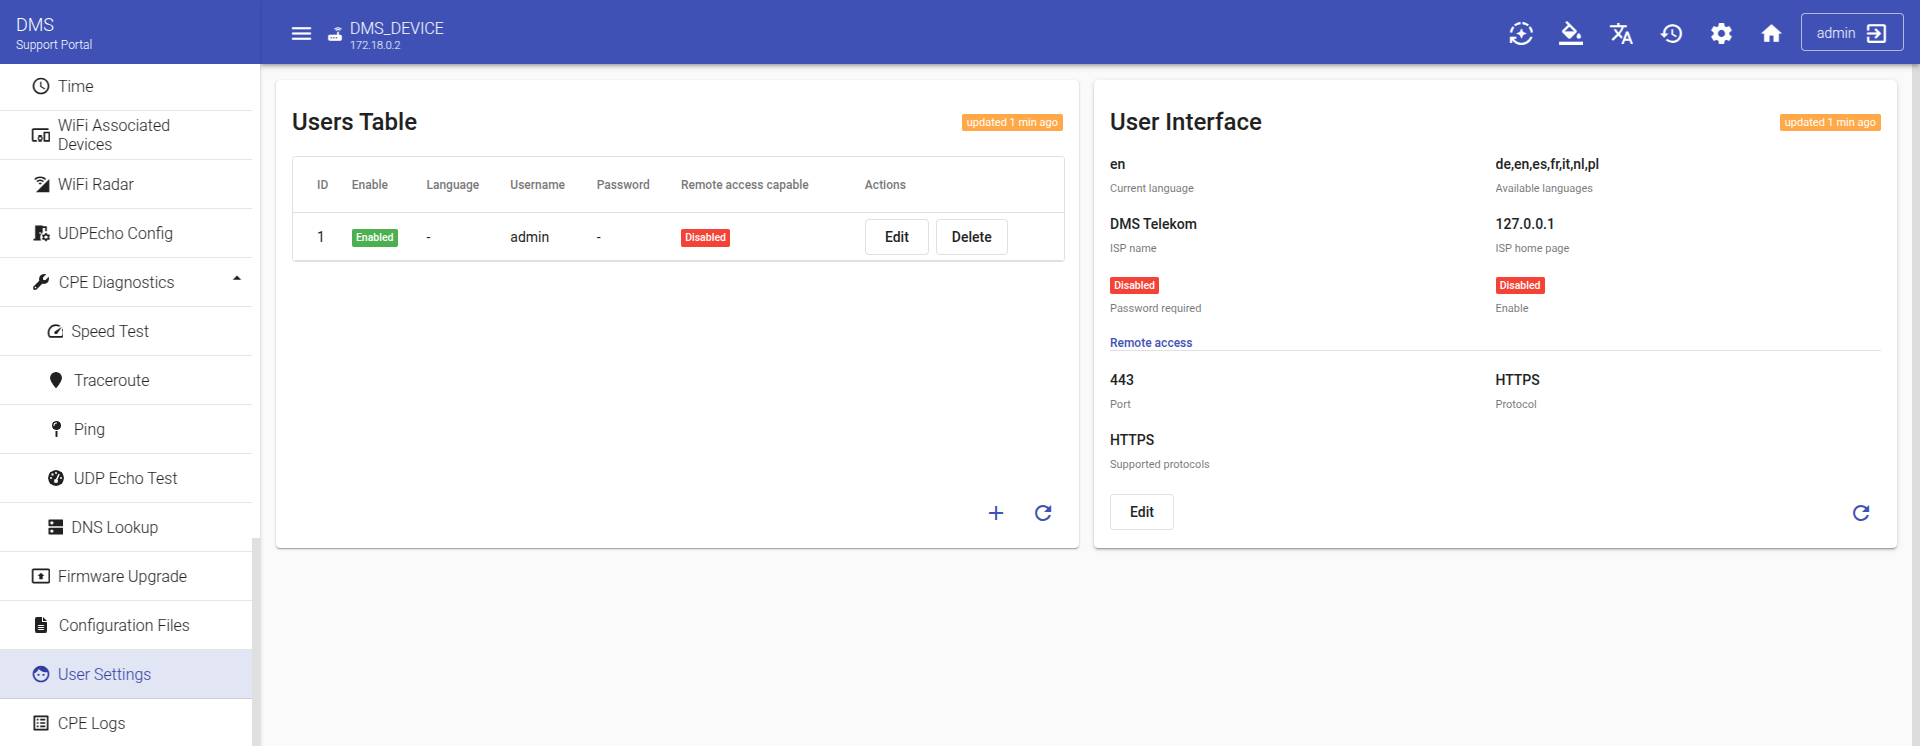Open Firmware Upgrade menu item
The image size is (1920, 746).
pyautogui.click(x=122, y=576)
